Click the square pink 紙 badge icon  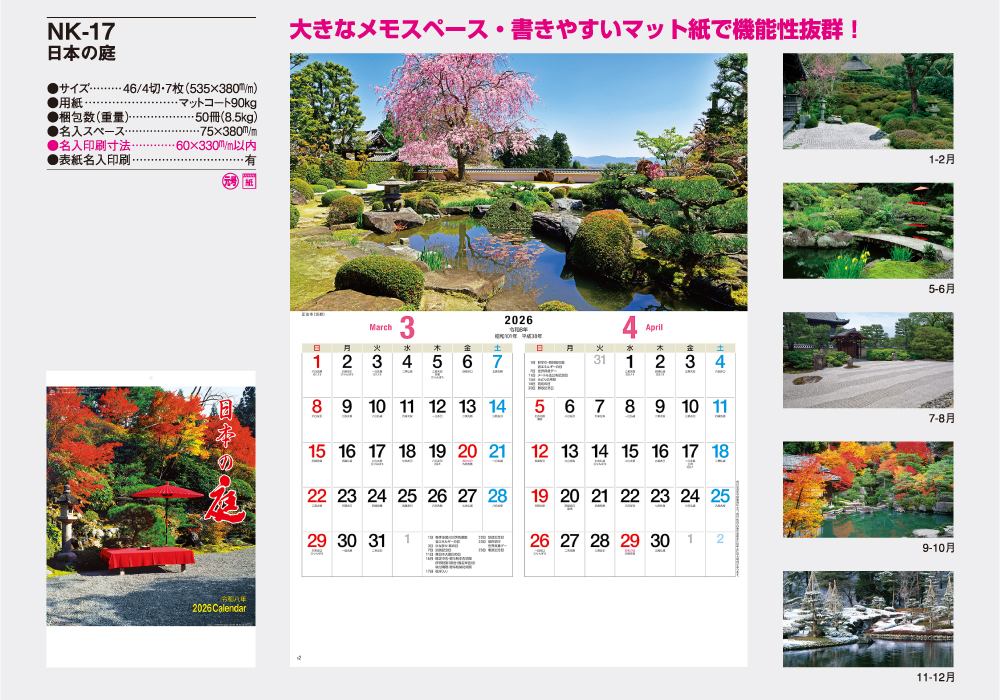coord(249,182)
